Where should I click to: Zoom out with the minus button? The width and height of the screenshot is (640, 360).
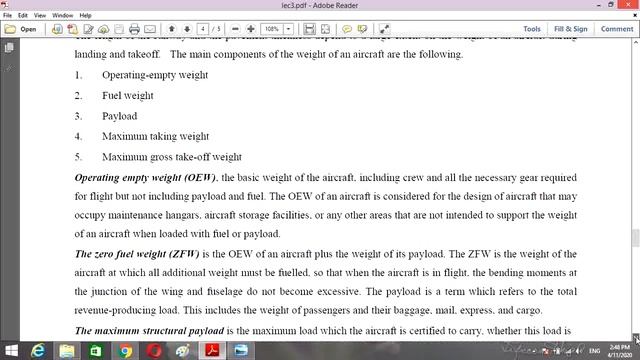click(235, 29)
